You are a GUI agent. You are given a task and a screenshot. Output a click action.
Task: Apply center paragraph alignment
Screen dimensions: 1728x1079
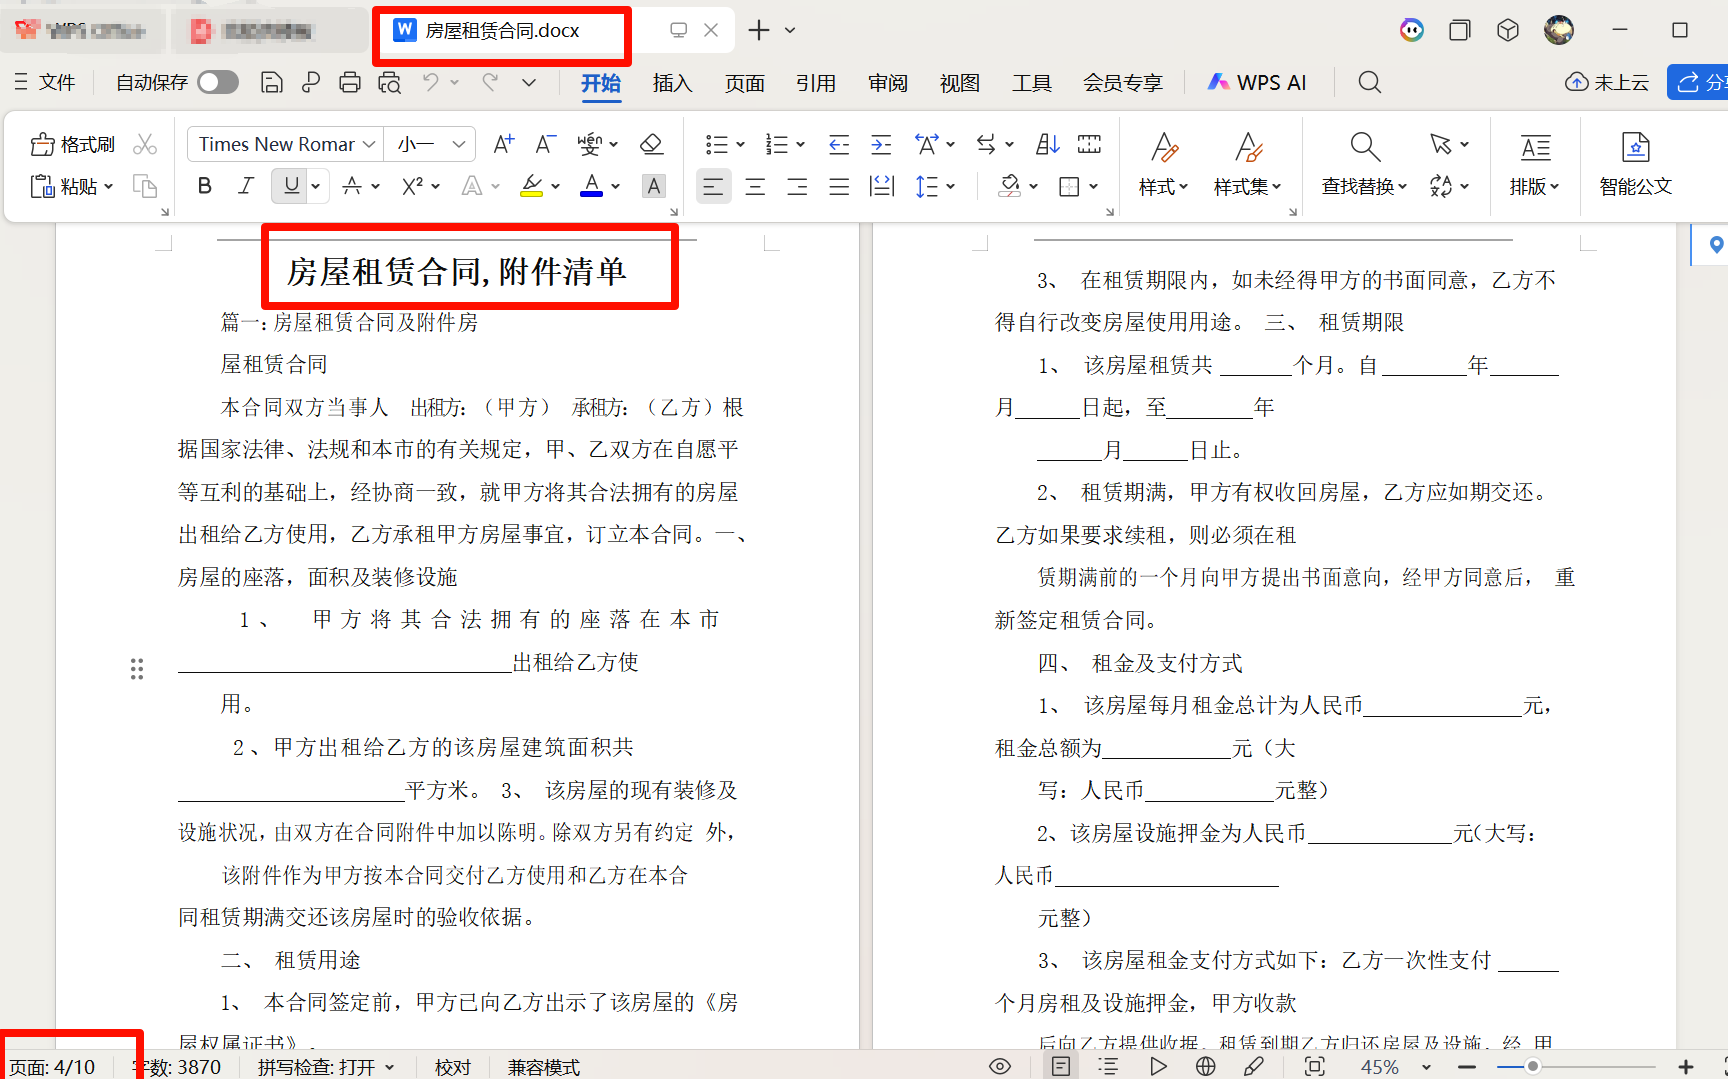click(755, 186)
